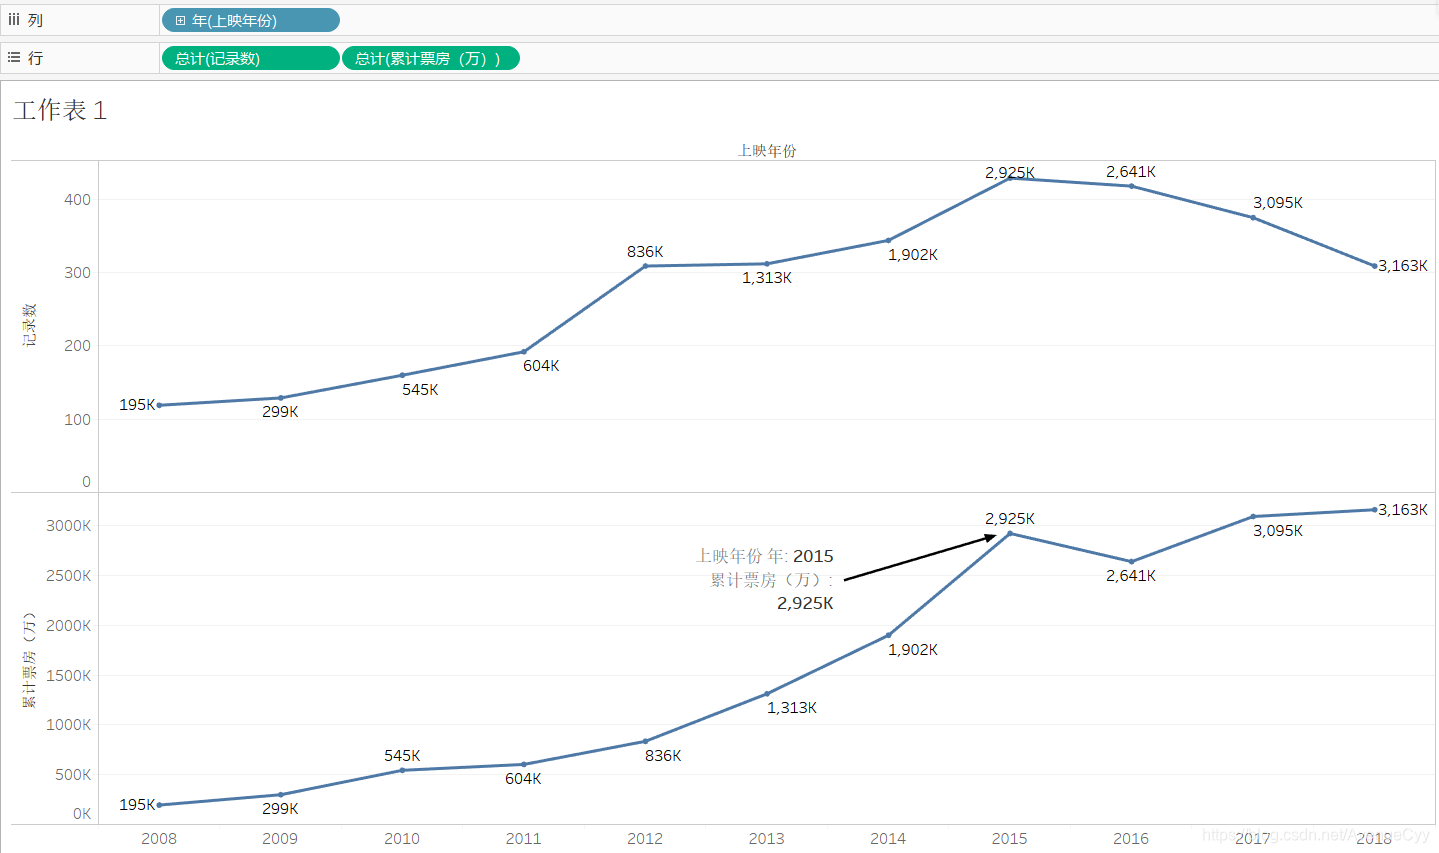Select the 836K label in 累计票房 chart
The width and height of the screenshot is (1439, 853).
click(663, 756)
